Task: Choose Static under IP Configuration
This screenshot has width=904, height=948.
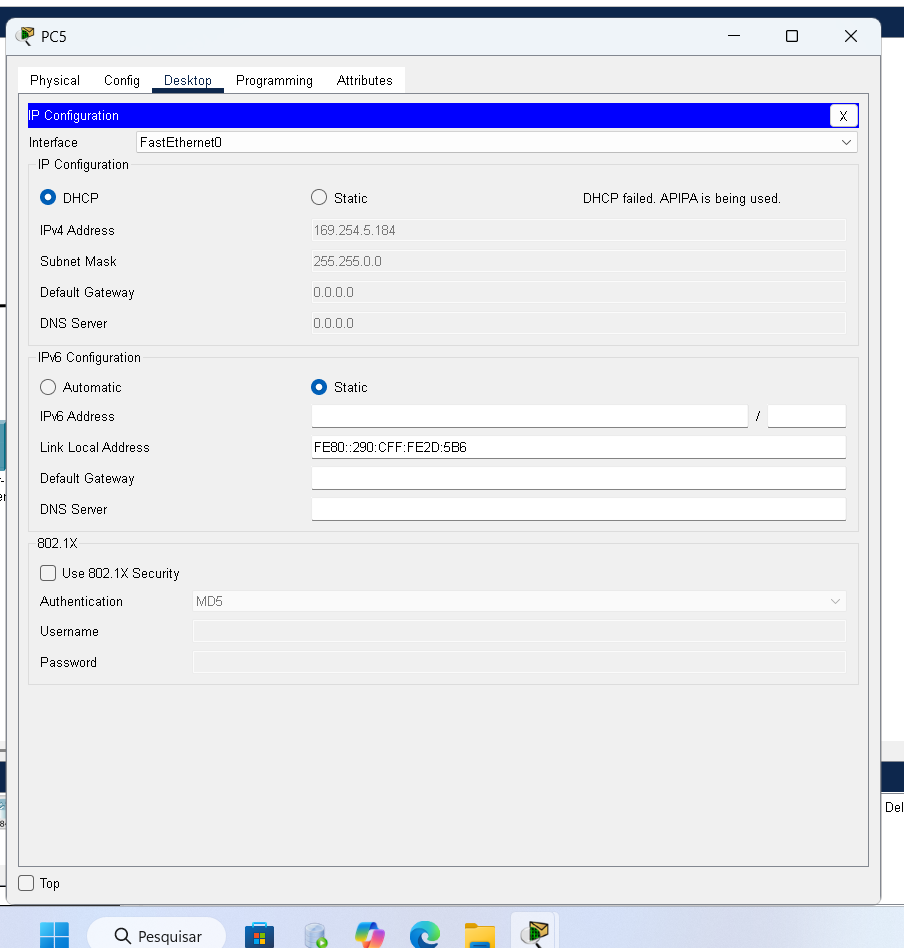Action: tap(319, 198)
